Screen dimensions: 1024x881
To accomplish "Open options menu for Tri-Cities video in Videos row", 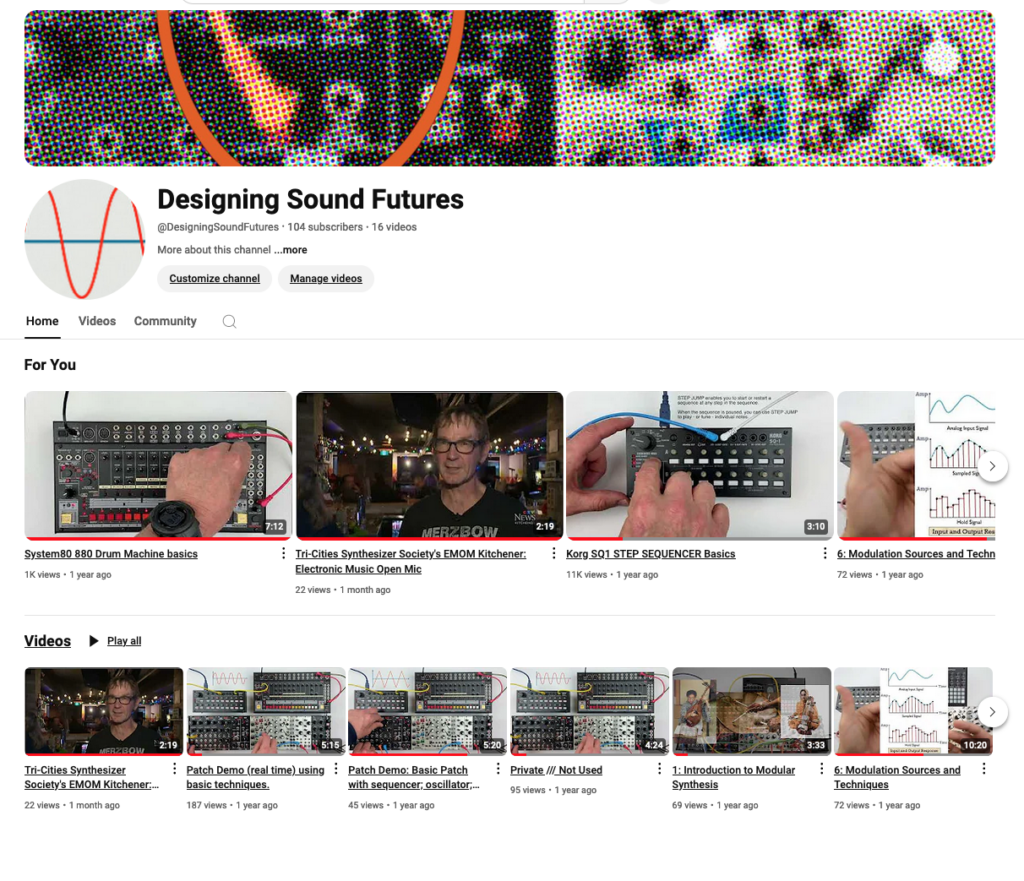I will coord(174,769).
